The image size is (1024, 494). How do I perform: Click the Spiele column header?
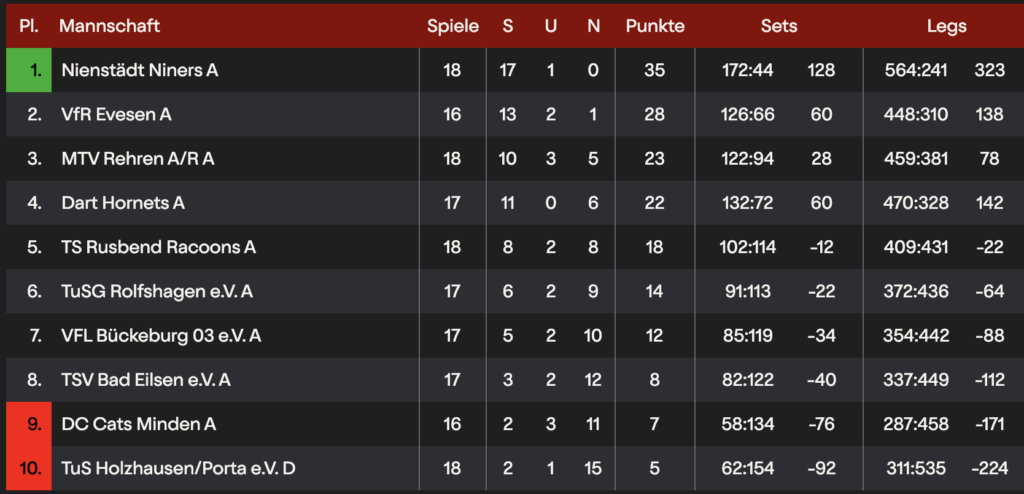[453, 26]
